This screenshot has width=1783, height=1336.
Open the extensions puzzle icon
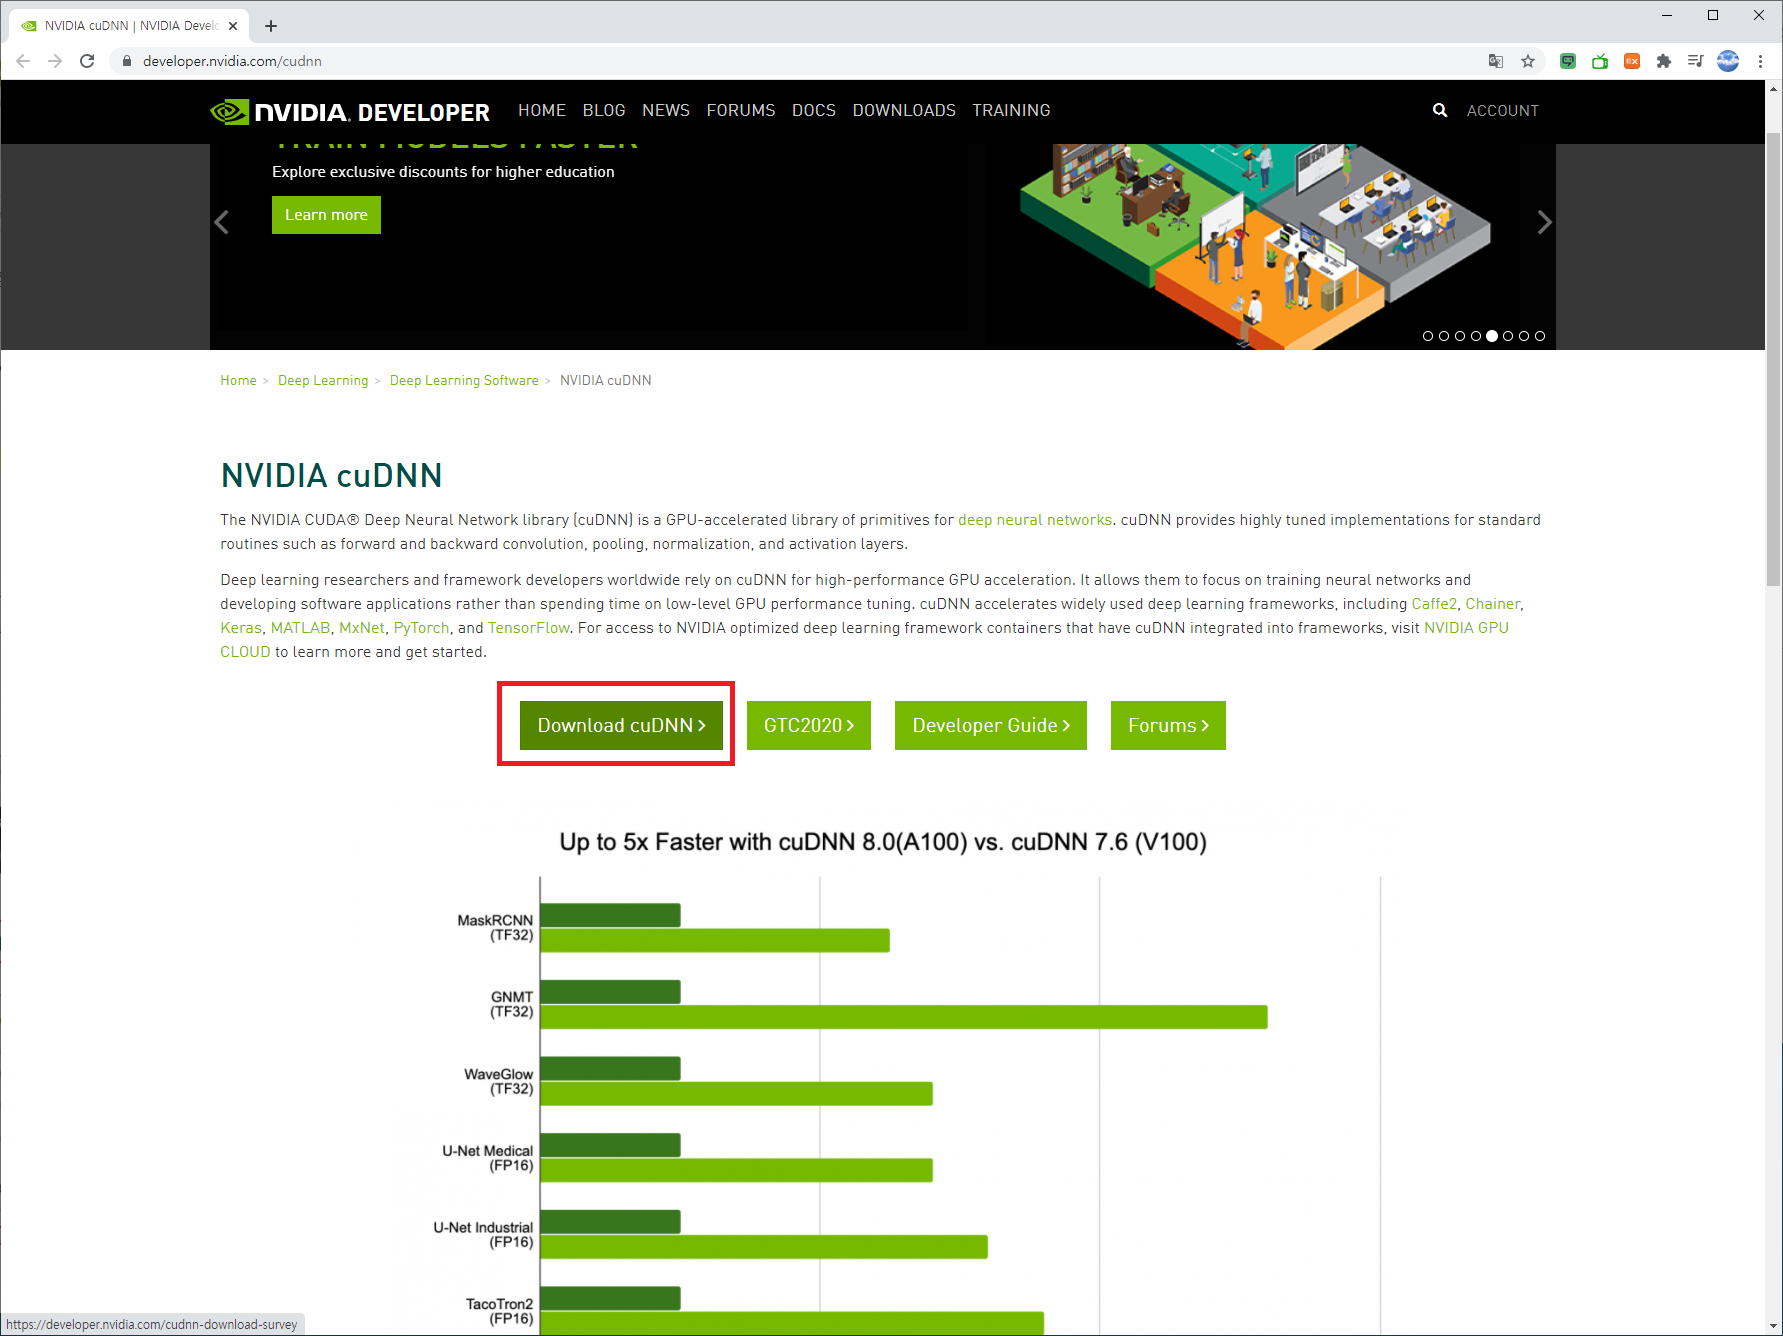point(1664,61)
